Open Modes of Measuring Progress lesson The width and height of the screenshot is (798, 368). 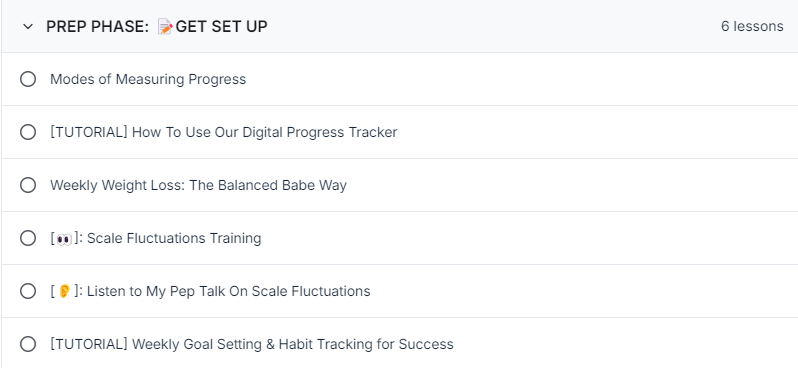(148, 79)
